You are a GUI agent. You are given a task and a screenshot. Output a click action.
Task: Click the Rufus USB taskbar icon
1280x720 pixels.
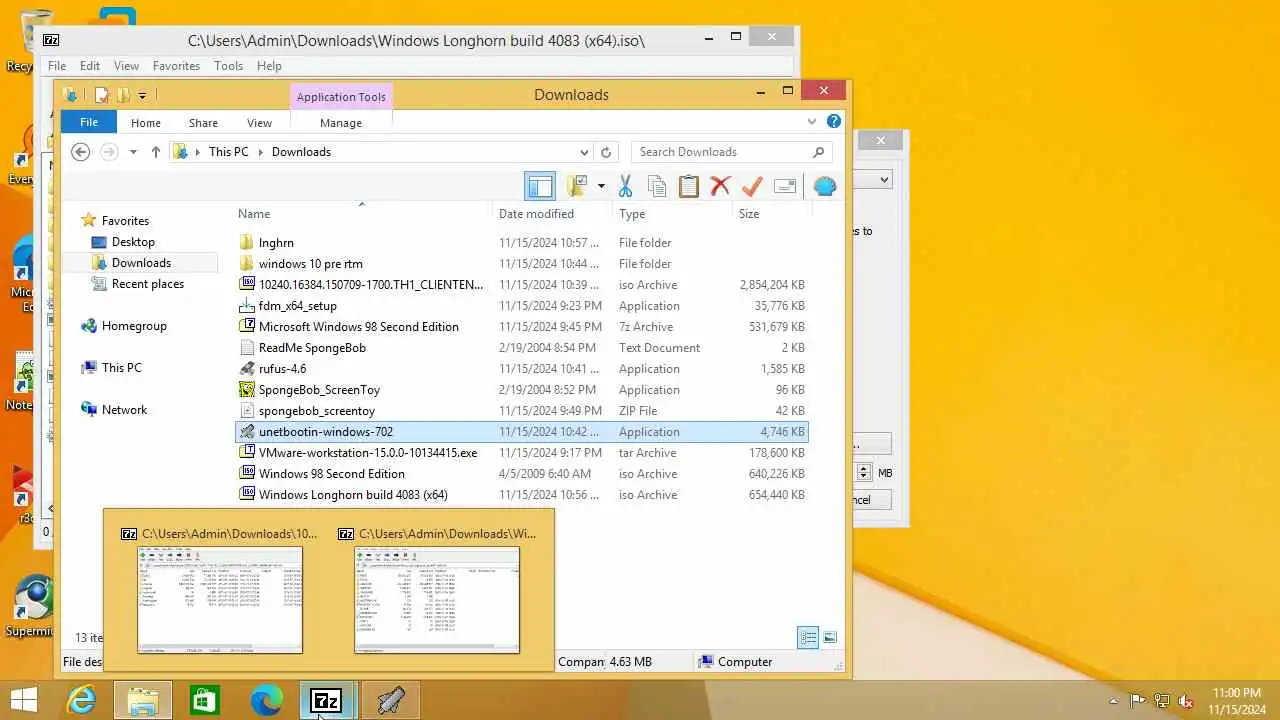coord(390,700)
